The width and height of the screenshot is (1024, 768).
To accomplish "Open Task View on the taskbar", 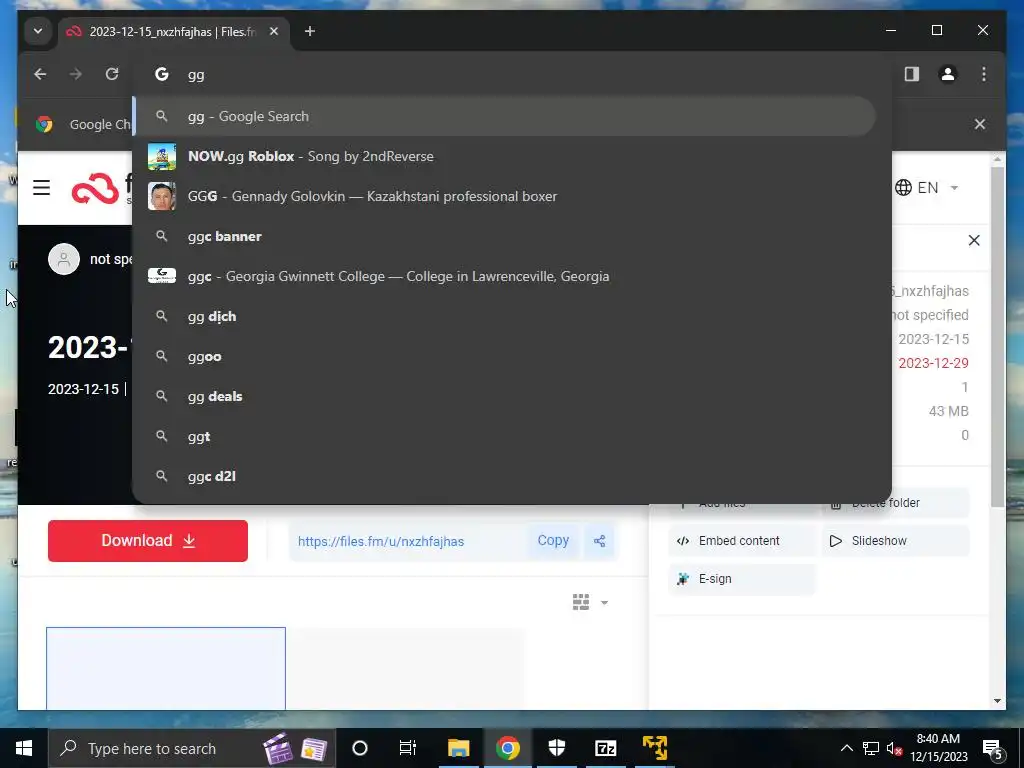I will point(408,748).
